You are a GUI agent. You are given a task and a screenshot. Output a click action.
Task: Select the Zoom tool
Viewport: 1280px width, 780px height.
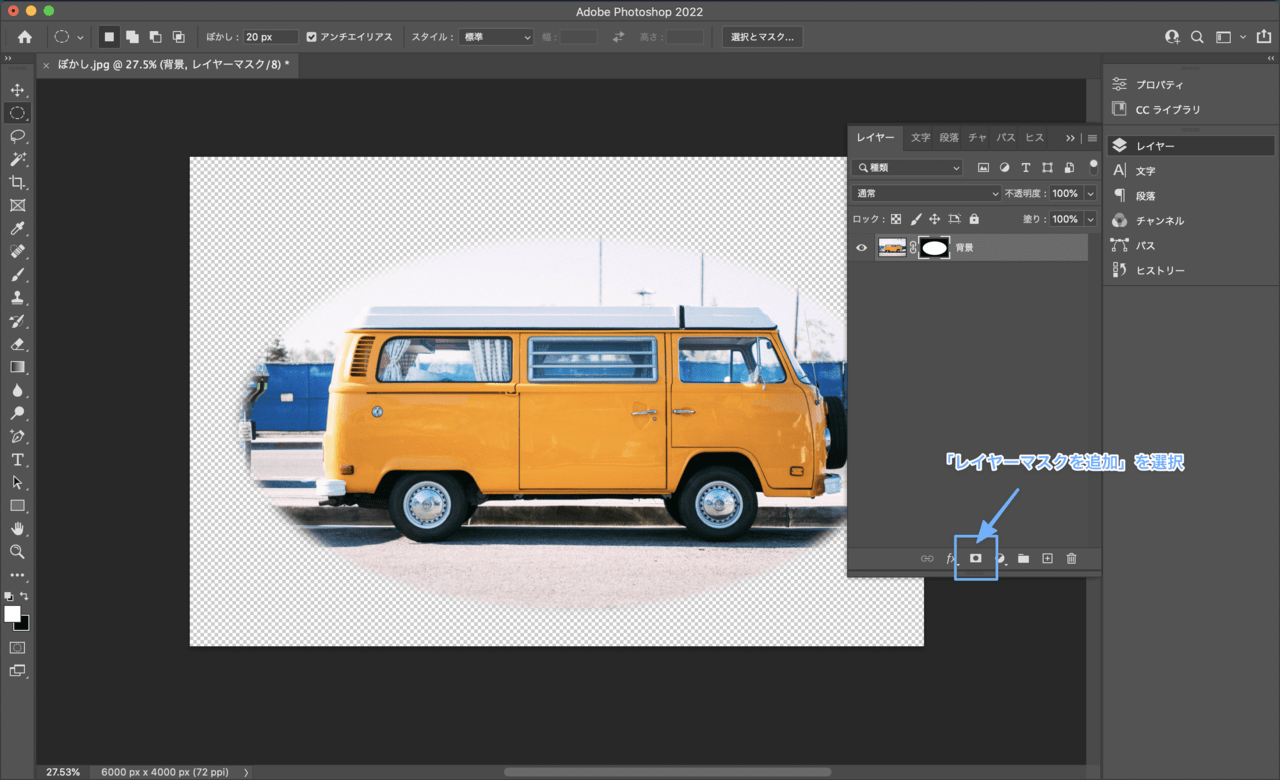(x=17, y=551)
